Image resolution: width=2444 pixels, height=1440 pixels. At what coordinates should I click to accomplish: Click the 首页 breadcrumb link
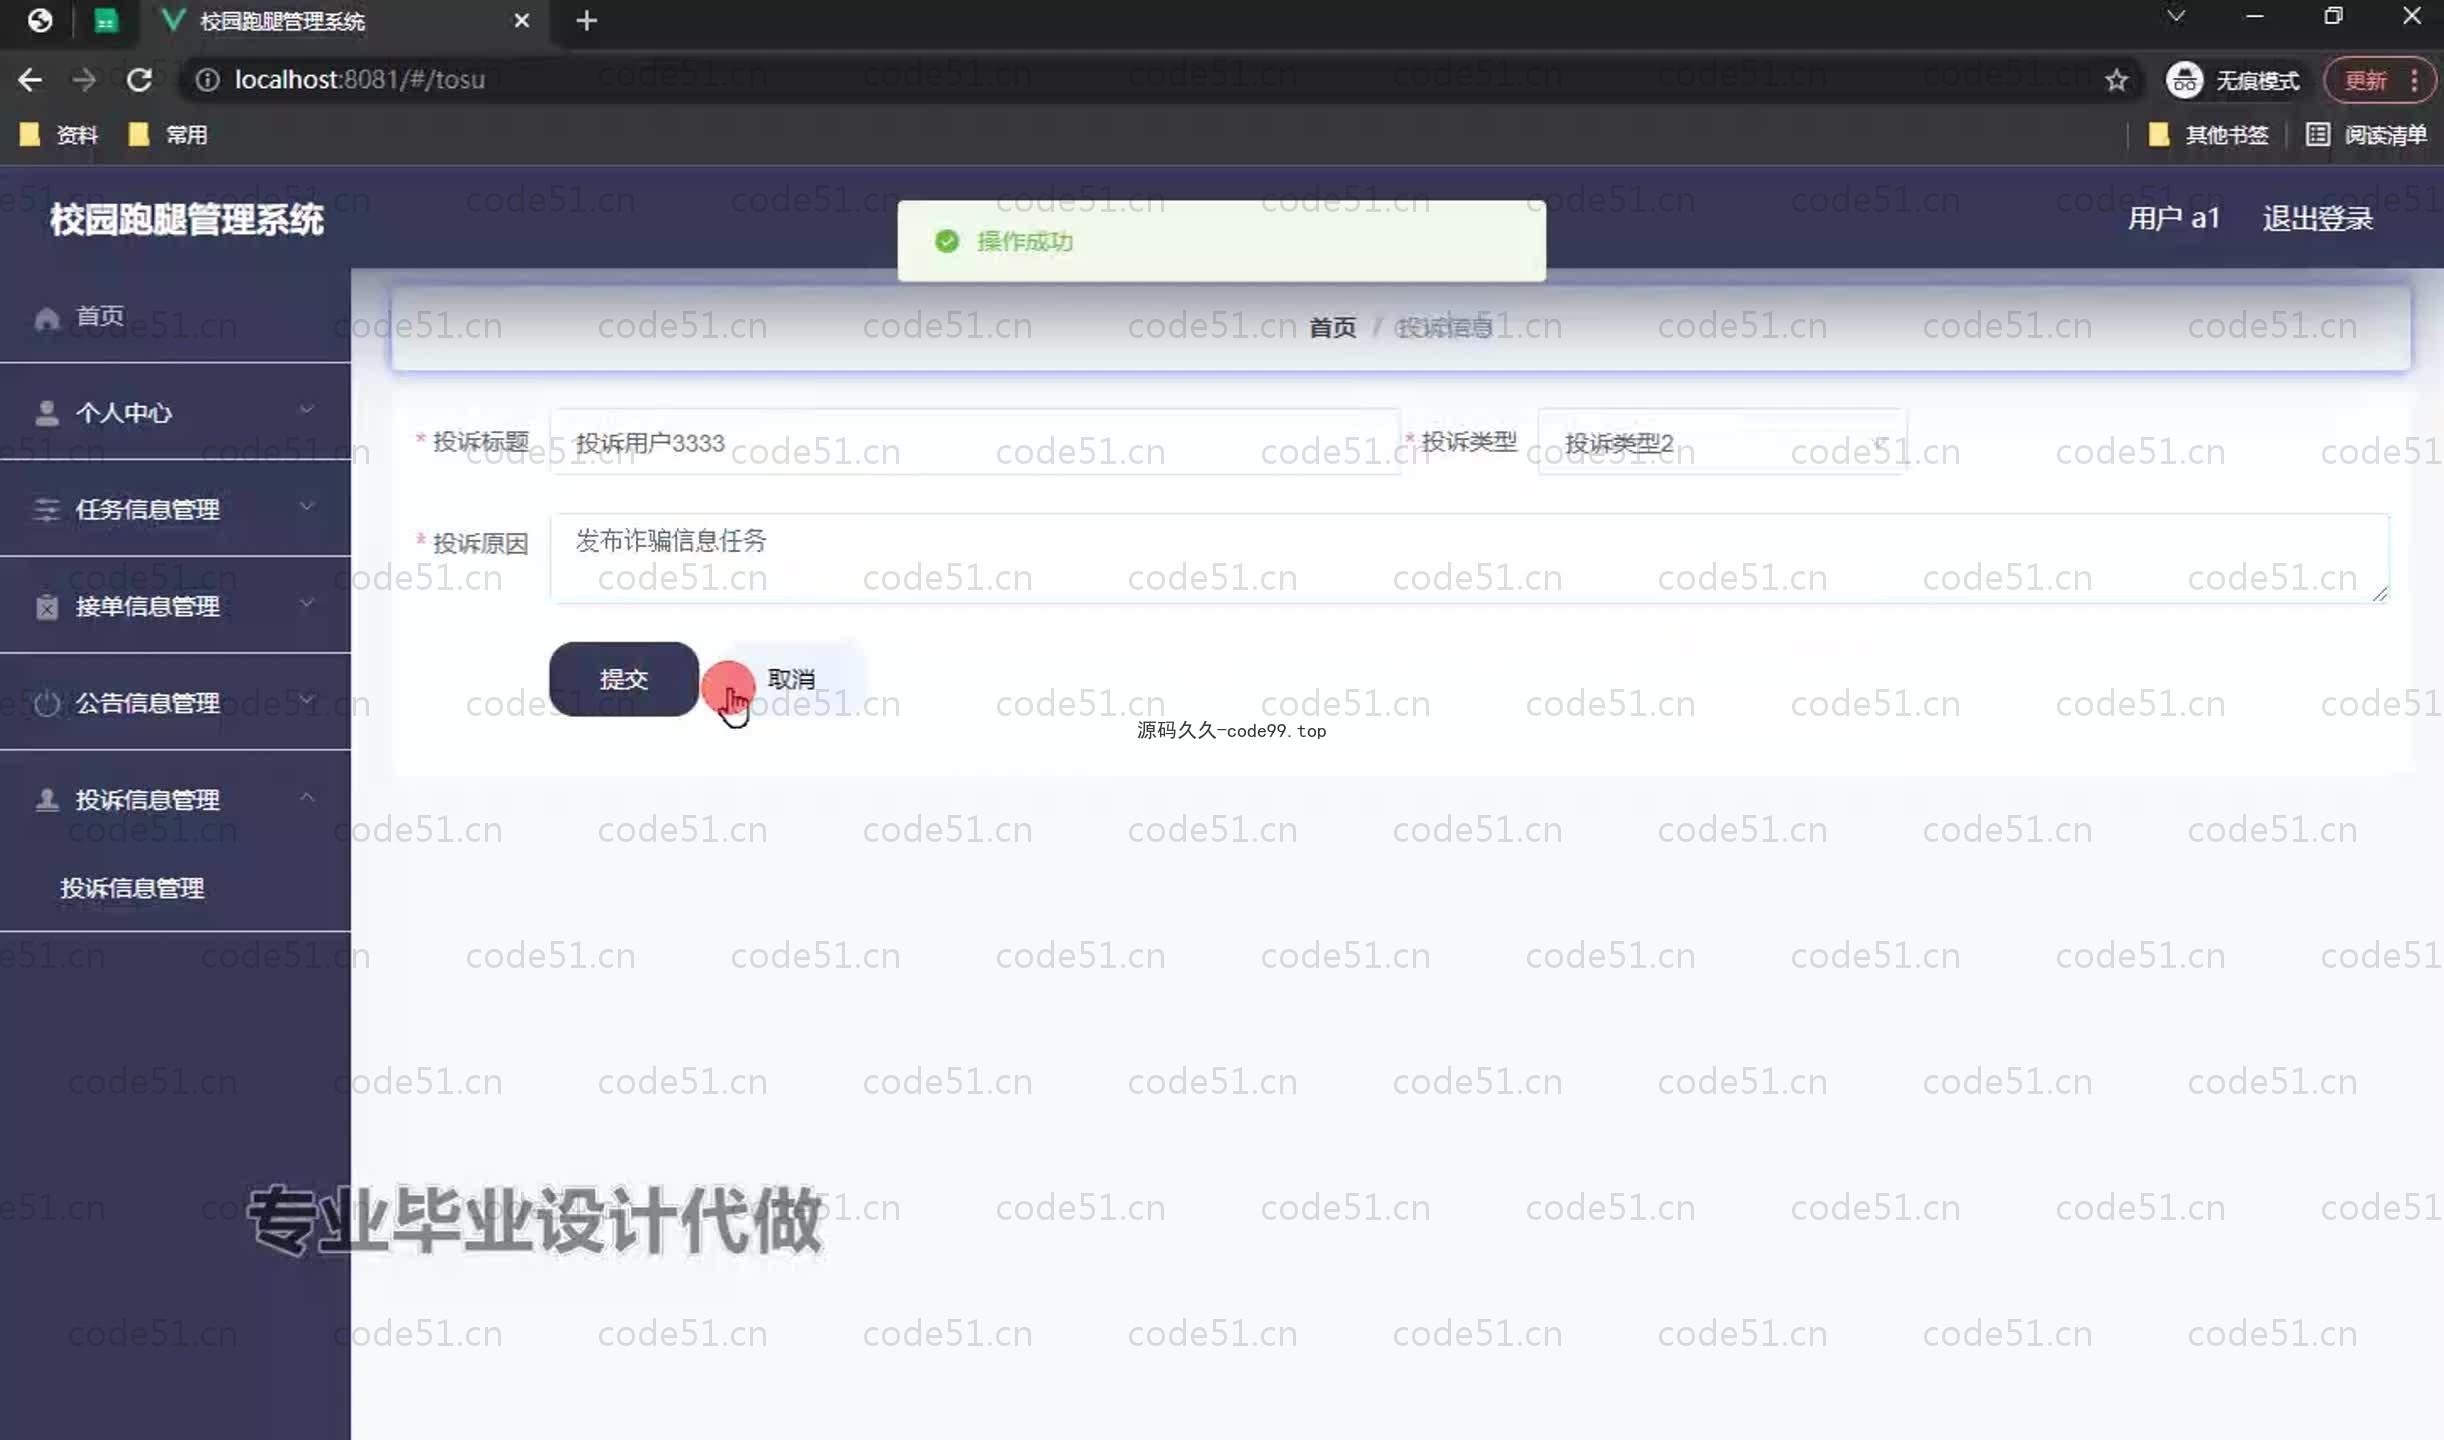click(x=1332, y=328)
